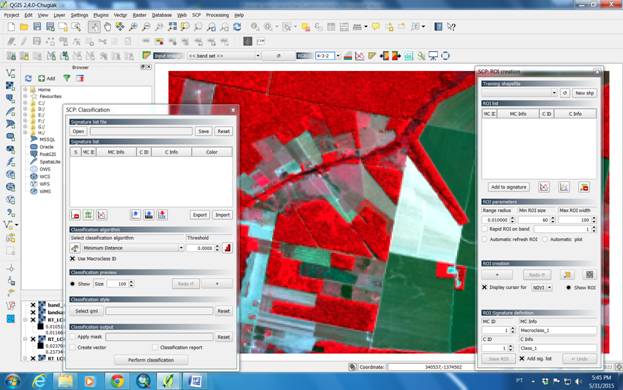Enable Create vector checkbox
The width and height of the screenshot is (623, 390).
73,348
